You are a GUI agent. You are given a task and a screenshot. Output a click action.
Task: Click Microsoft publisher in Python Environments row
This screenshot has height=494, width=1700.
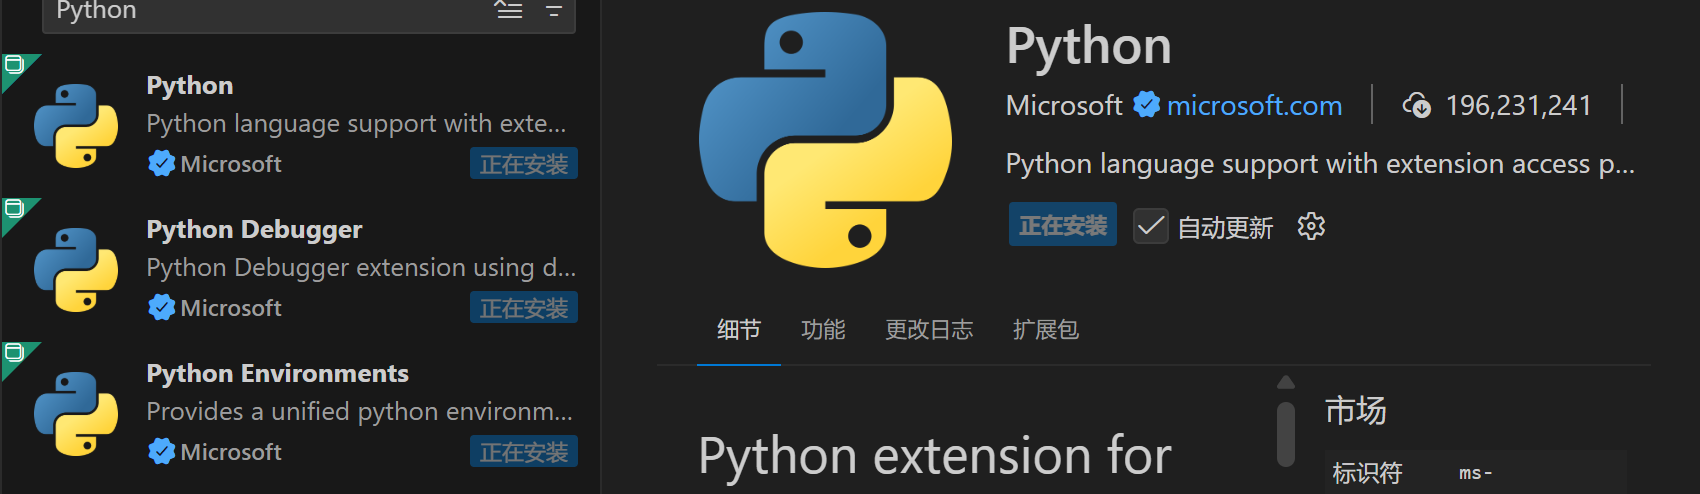coord(231,452)
